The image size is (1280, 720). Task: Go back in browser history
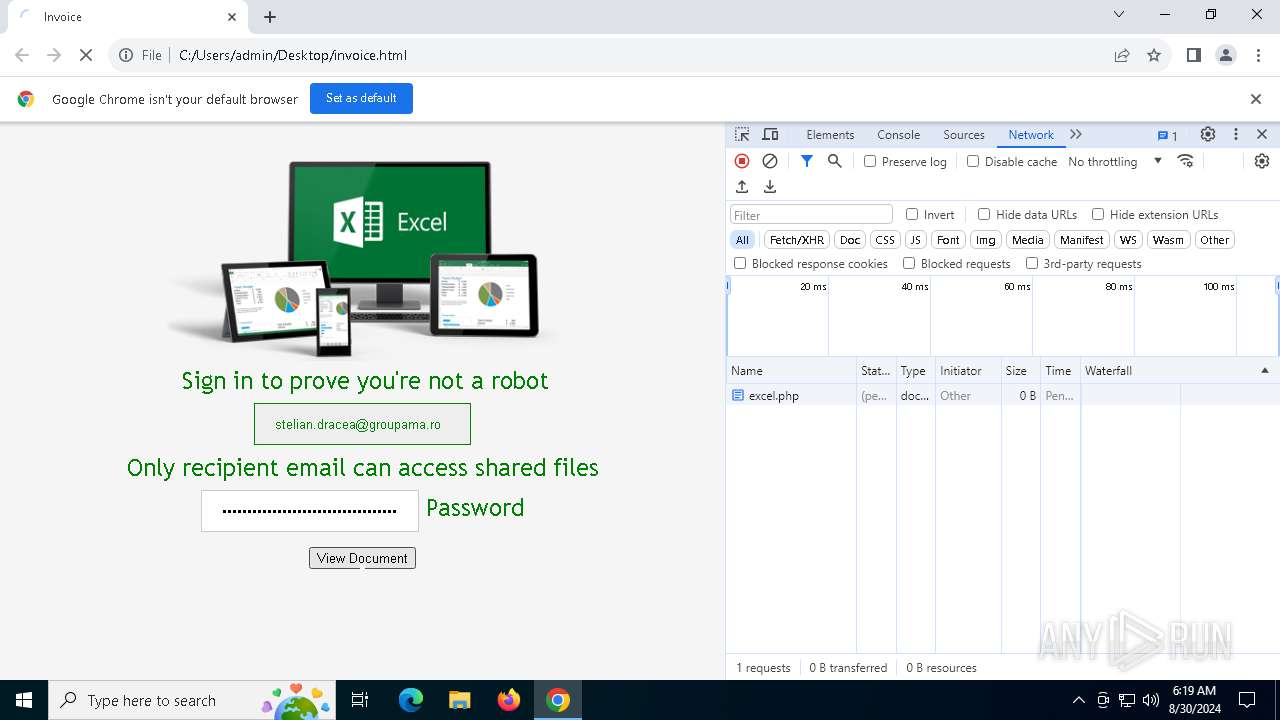[22, 55]
